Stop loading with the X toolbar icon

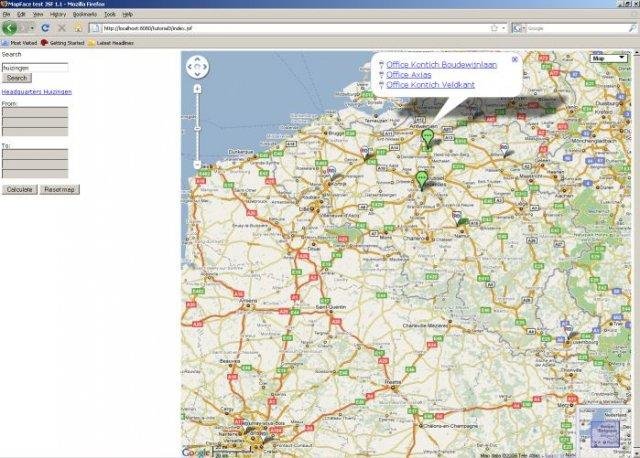[62, 28]
